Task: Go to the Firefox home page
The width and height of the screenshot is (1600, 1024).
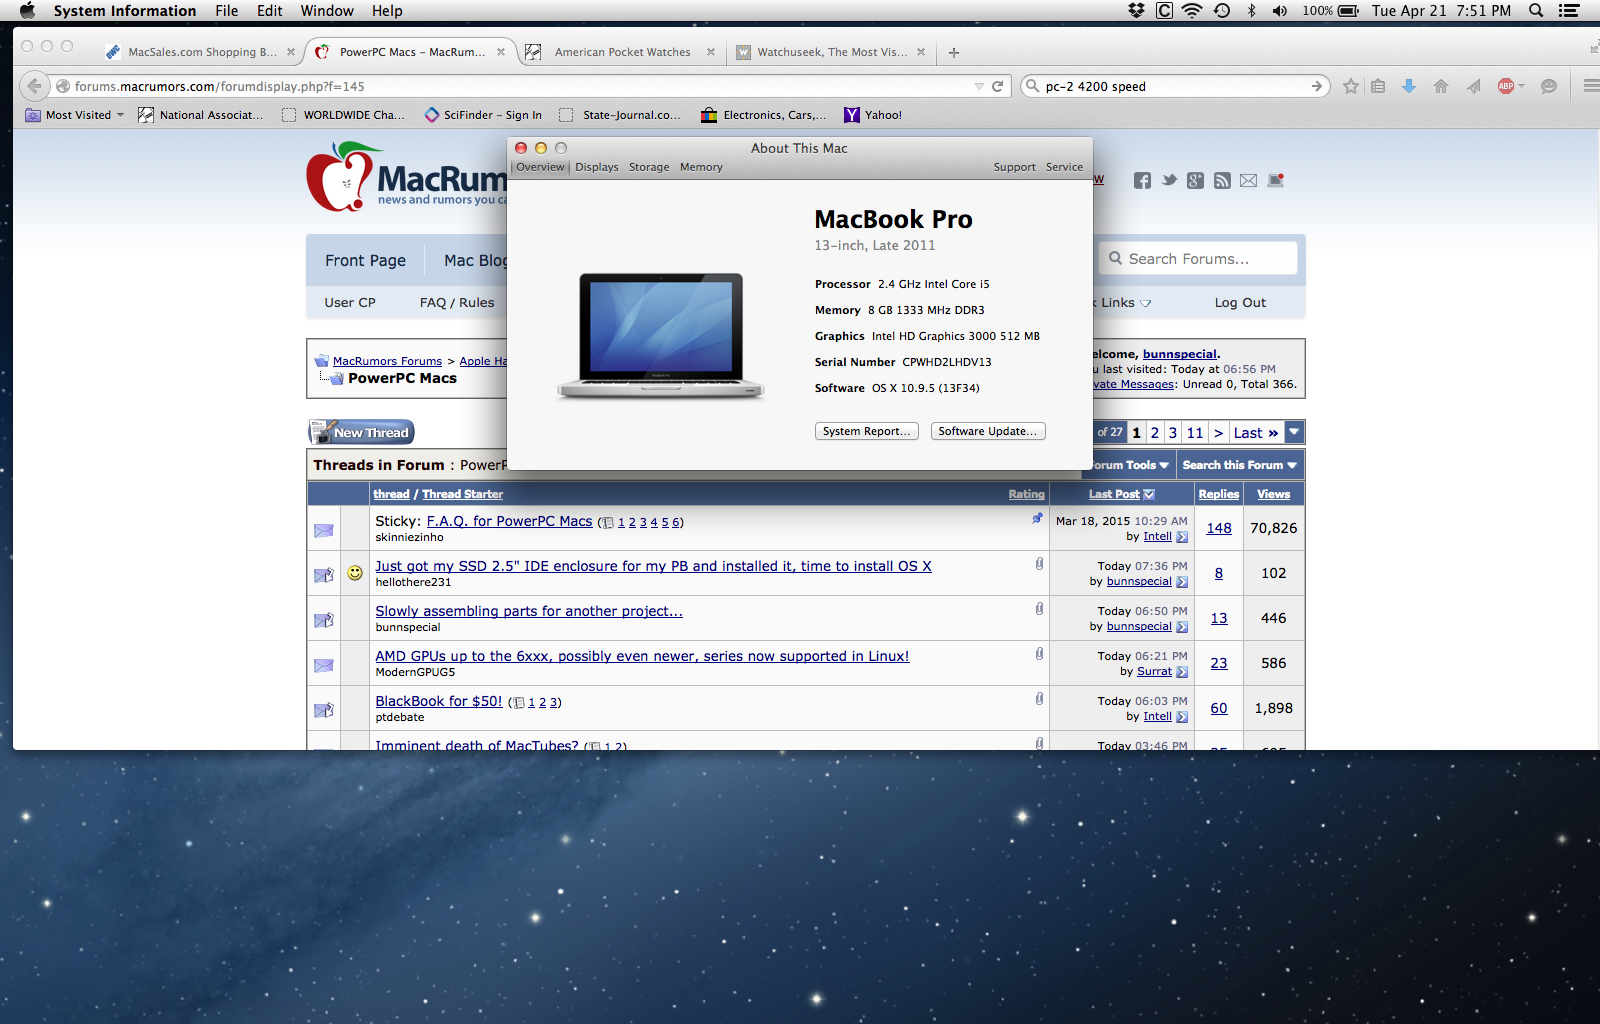Action: click(x=1441, y=86)
